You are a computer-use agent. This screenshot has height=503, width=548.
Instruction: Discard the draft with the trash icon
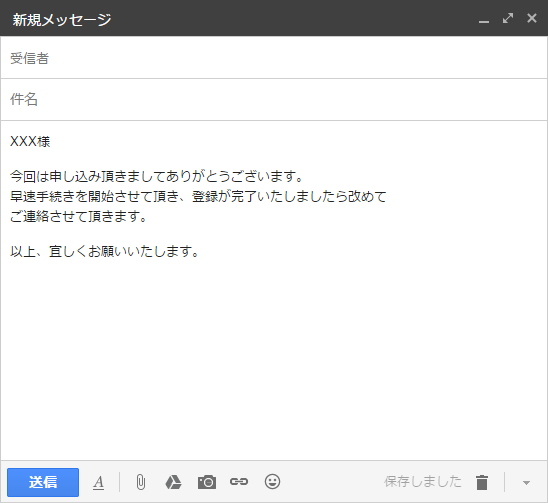coord(482,482)
